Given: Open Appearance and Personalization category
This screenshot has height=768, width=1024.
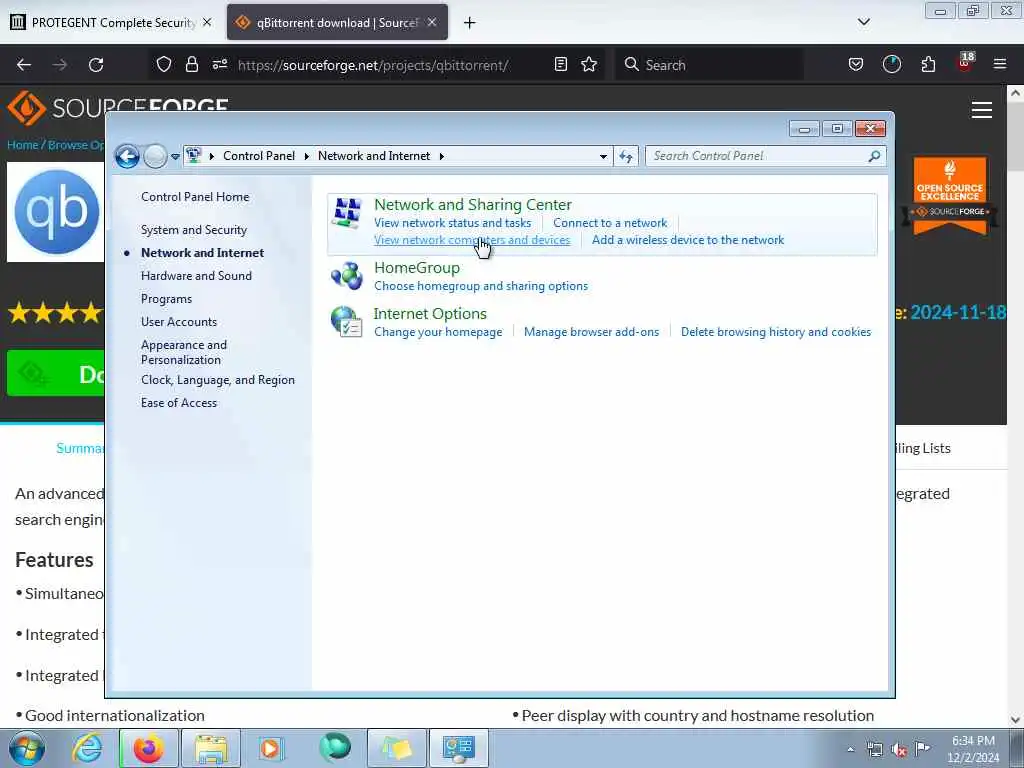Looking at the screenshot, I should pyautogui.click(x=184, y=352).
